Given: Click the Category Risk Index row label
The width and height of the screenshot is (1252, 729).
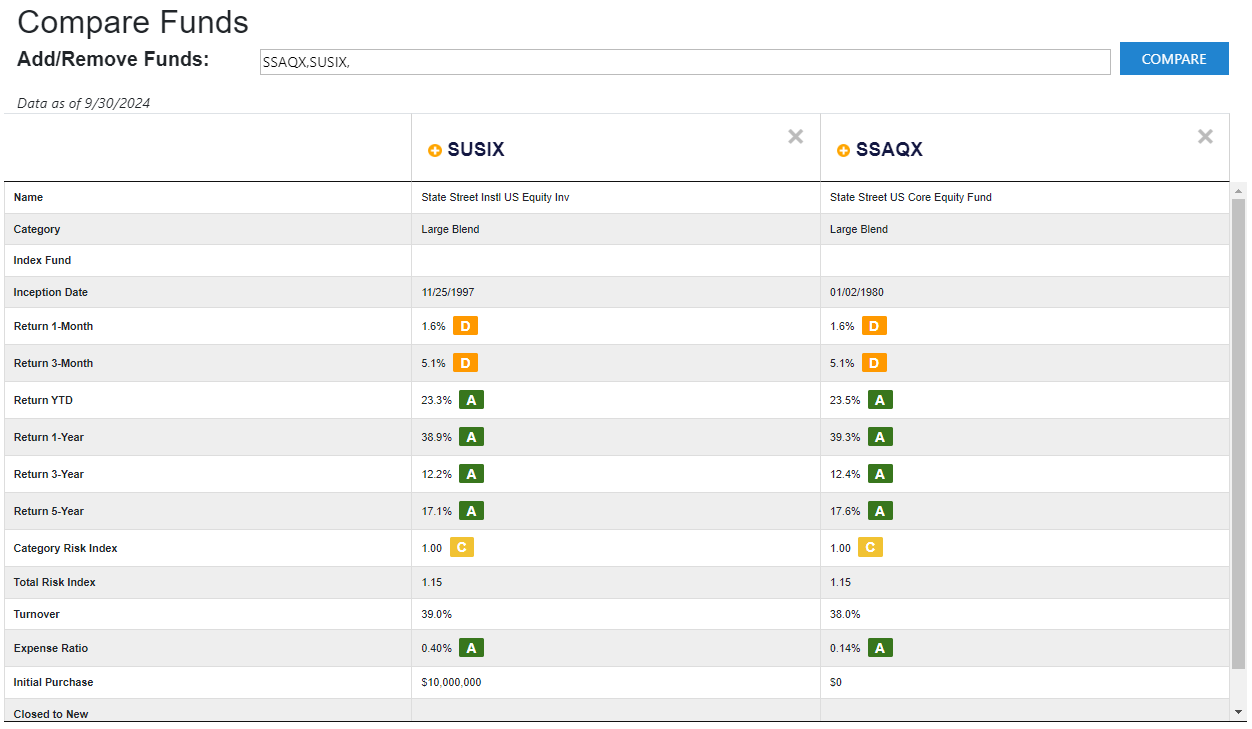Looking at the screenshot, I should [x=65, y=549].
